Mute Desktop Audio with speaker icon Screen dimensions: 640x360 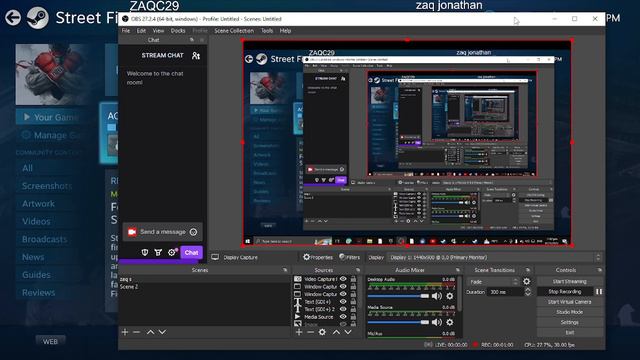[437, 296]
